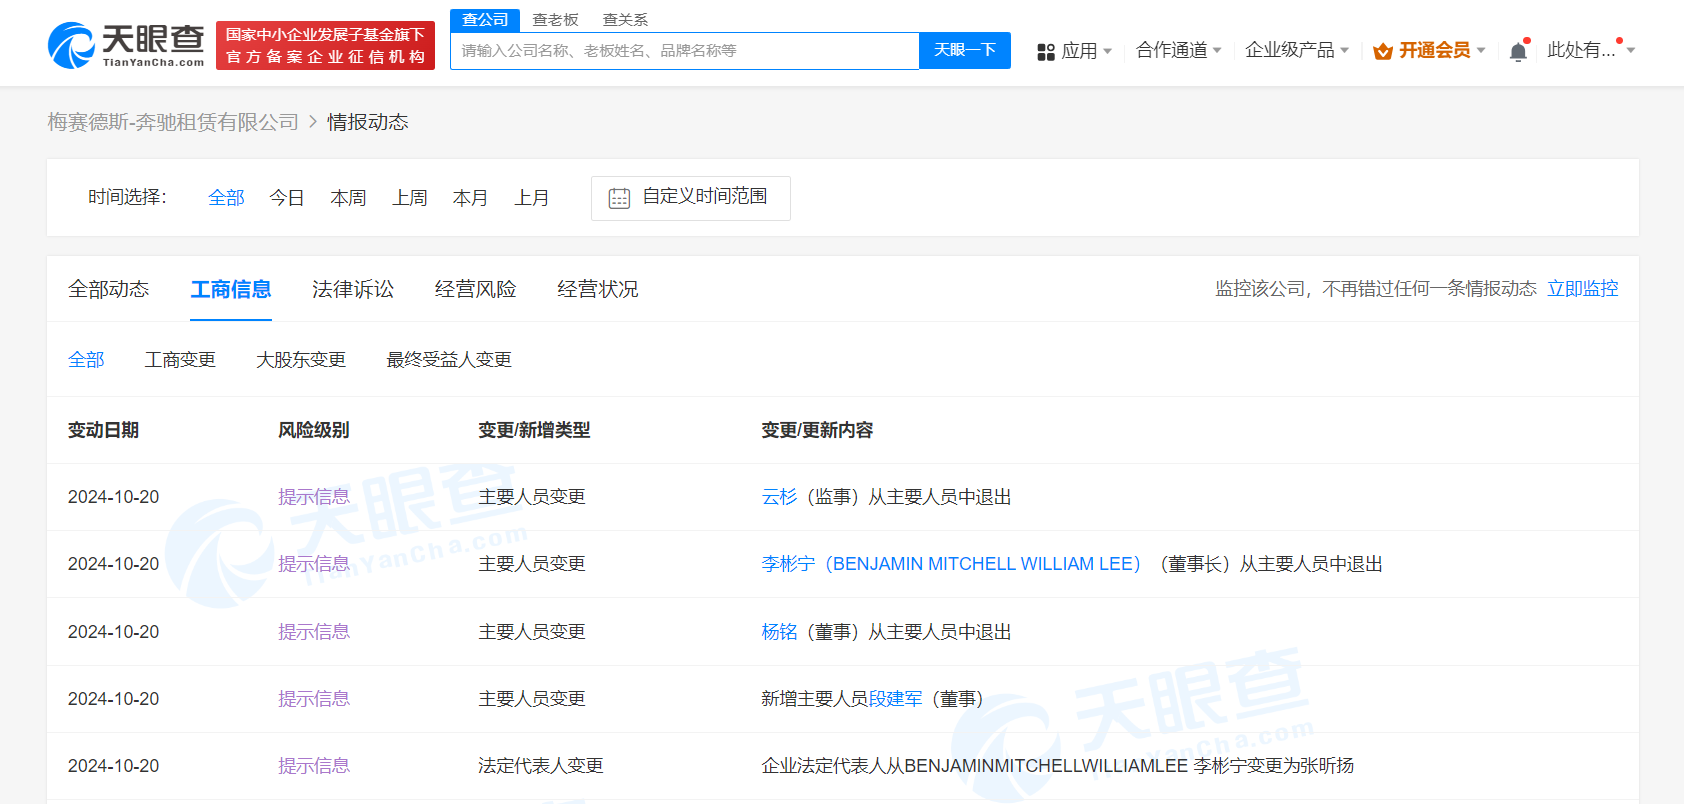
Task: Click 主要人员变更 in 云杉 row
Action: [x=532, y=497]
